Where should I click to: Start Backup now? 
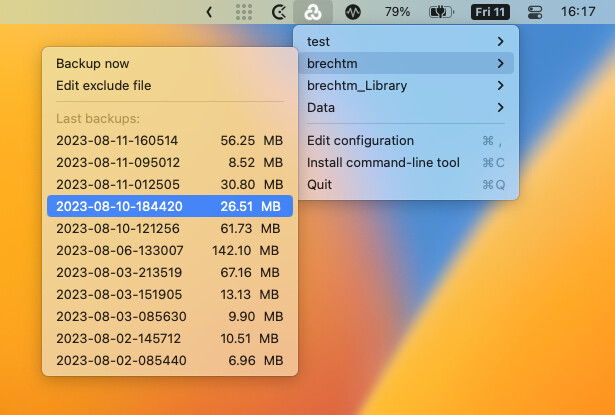(170, 63)
